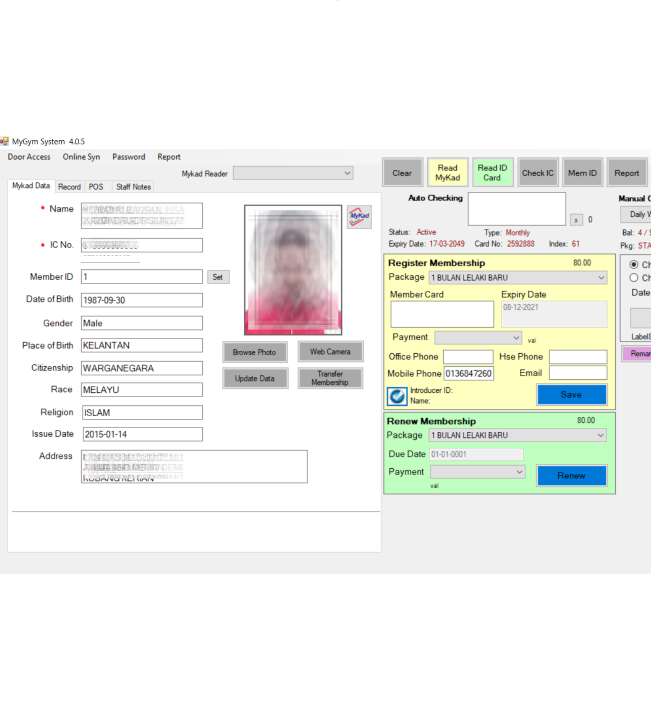
Task: Click the member photo thumbnail
Action: click(293, 270)
